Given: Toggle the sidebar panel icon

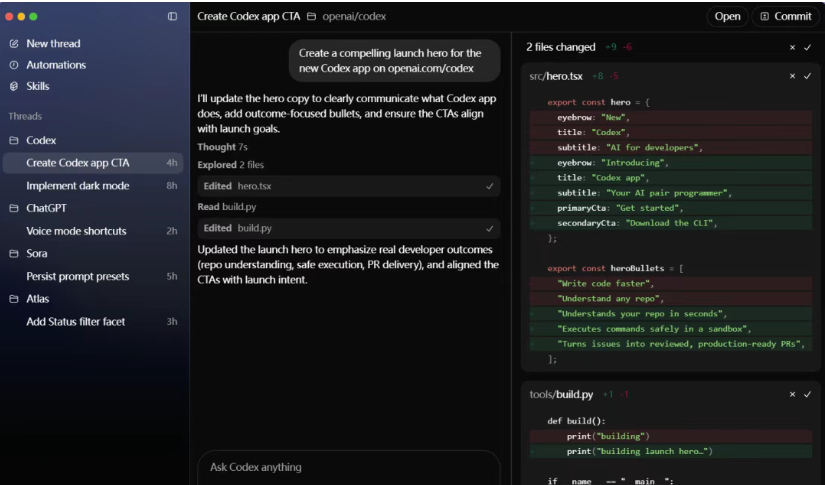Looking at the screenshot, I should (172, 17).
